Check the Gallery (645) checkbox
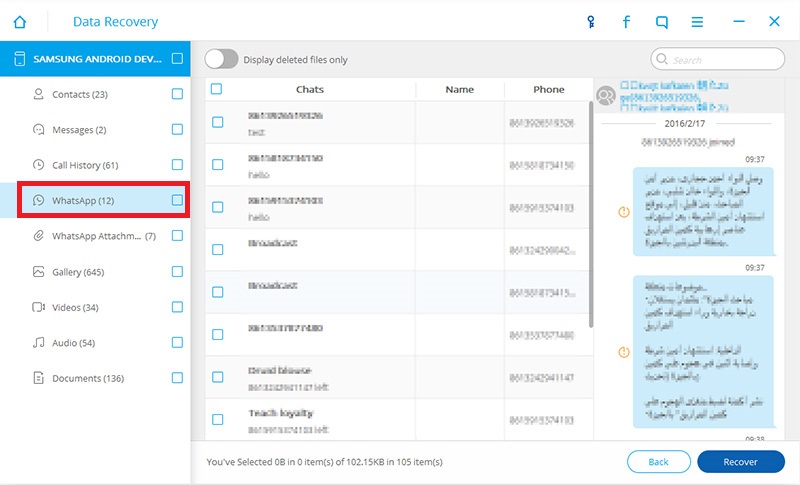The image size is (800, 485). 177,271
